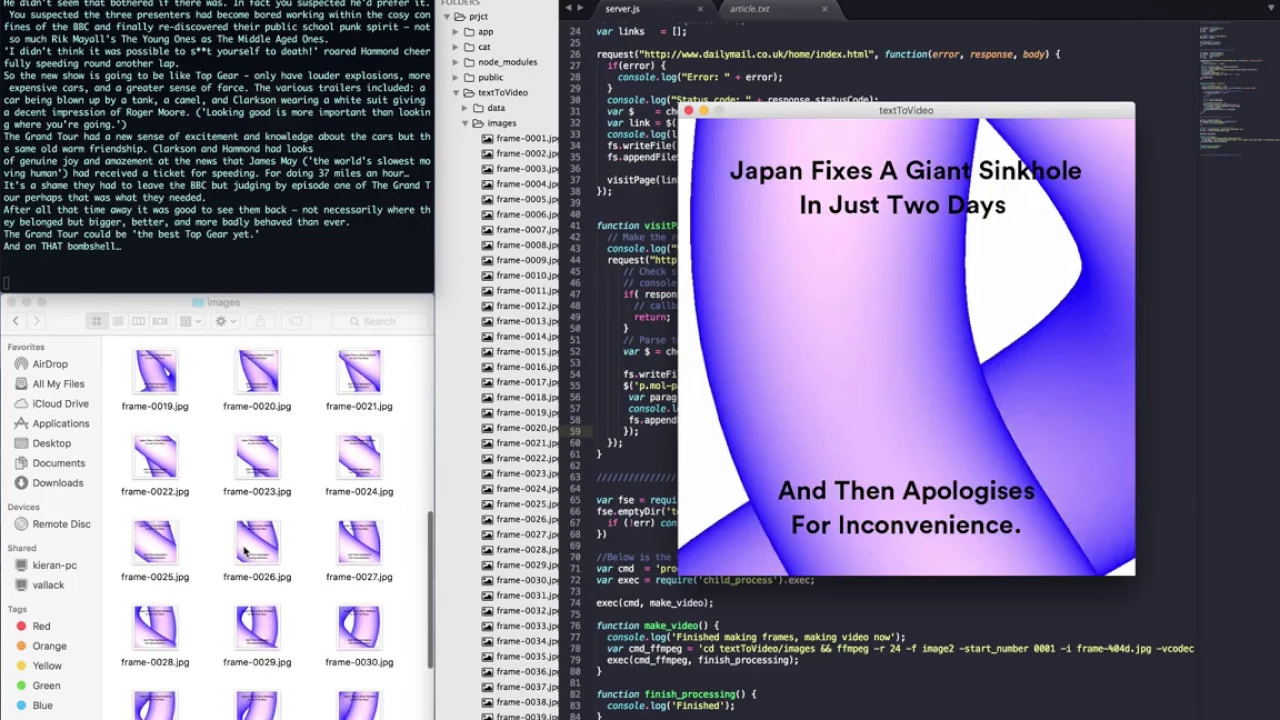Switch Finder to column view
Image resolution: width=1280 pixels, height=720 pixels.
tap(138, 321)
